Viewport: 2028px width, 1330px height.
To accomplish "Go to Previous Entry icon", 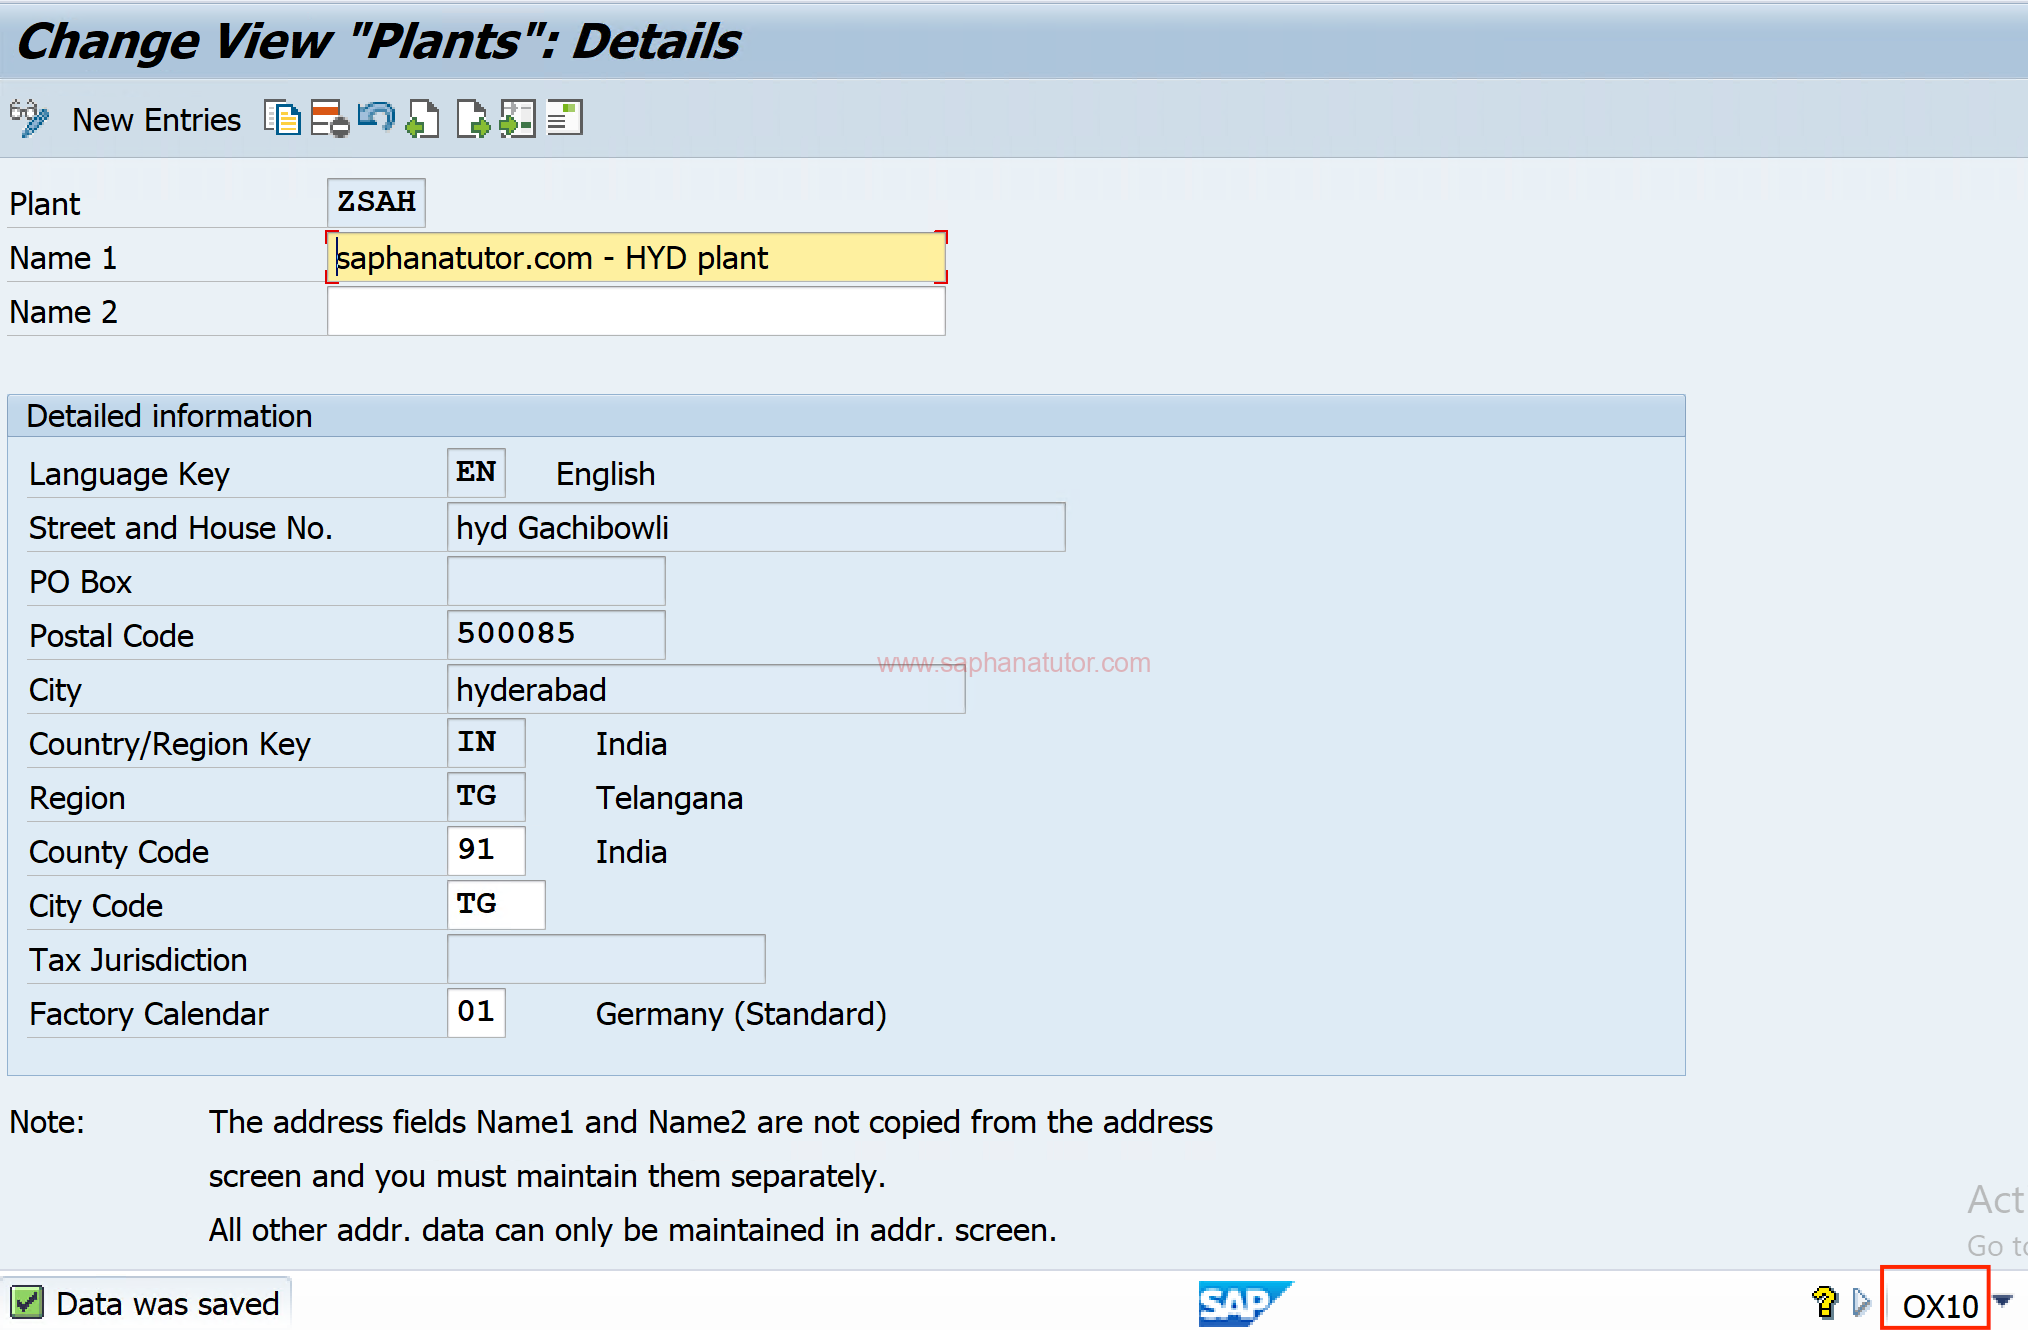I will click(423, 119).
